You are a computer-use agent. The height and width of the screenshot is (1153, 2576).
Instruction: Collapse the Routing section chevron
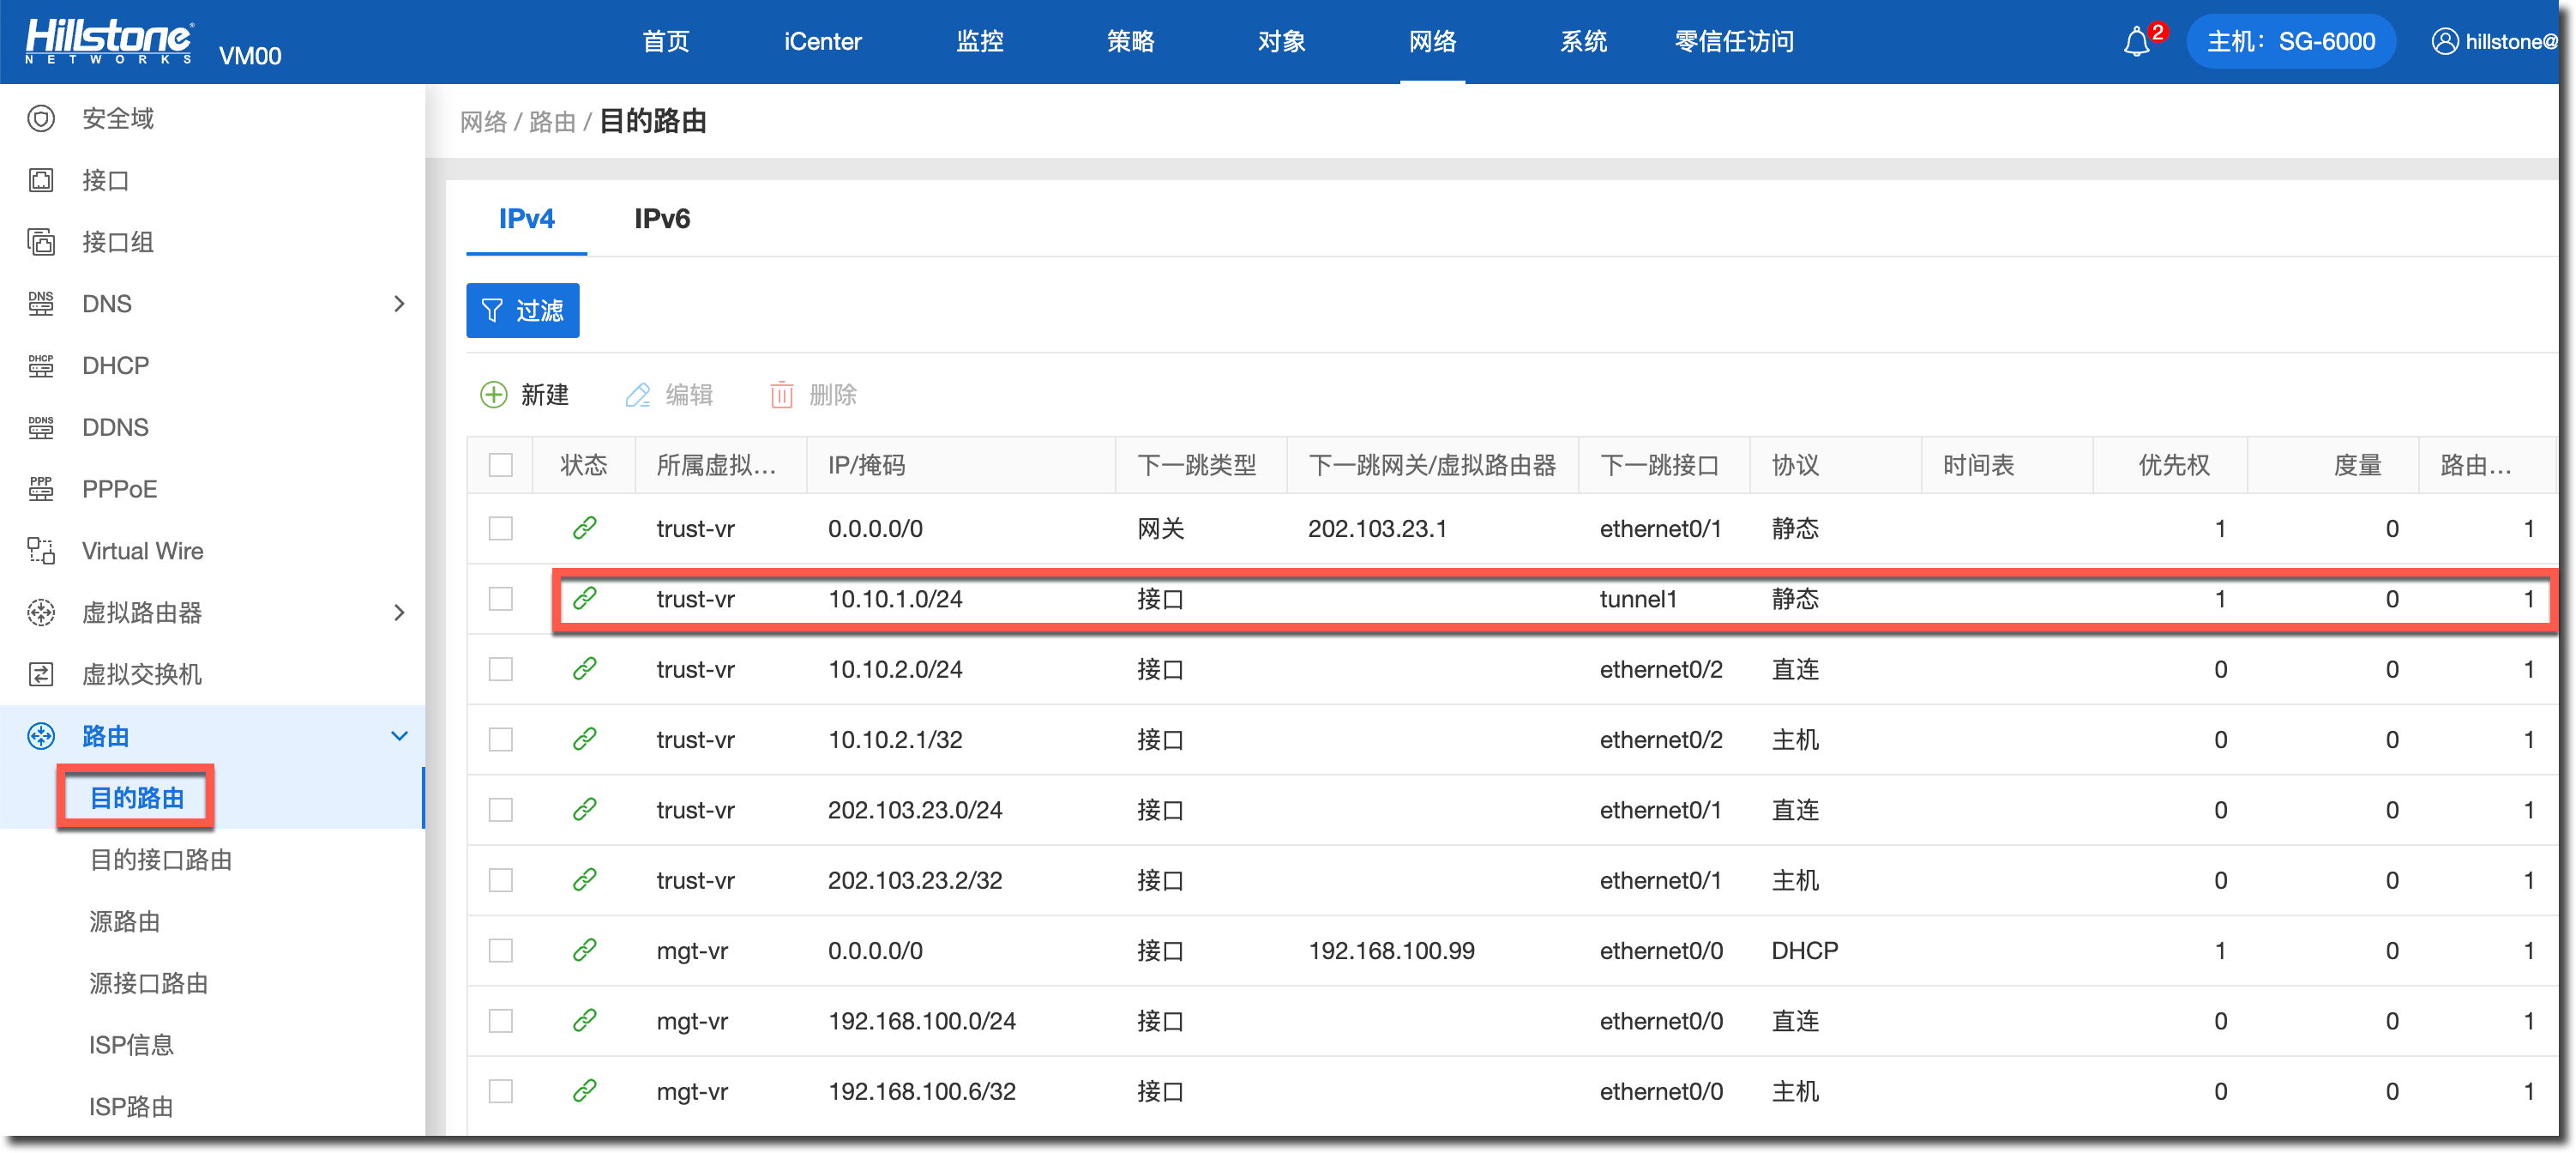pos(399,737)
